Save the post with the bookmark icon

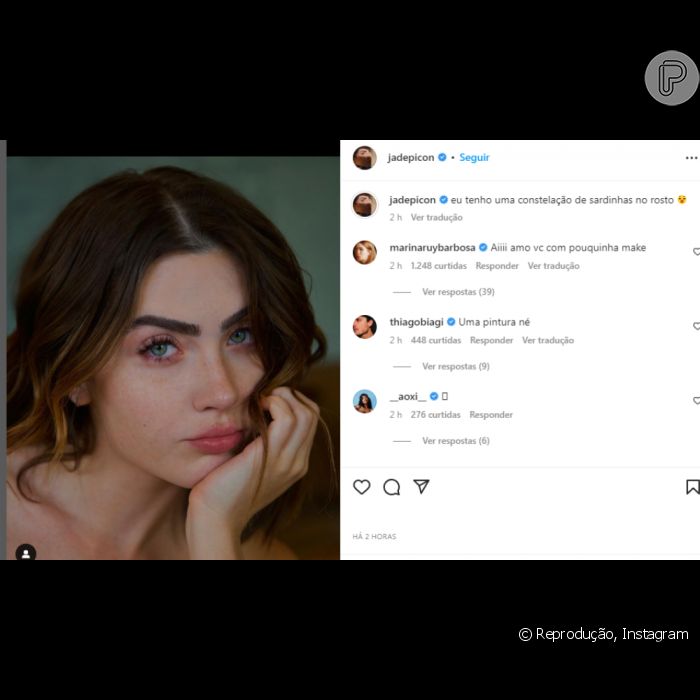tap(692, 487)
